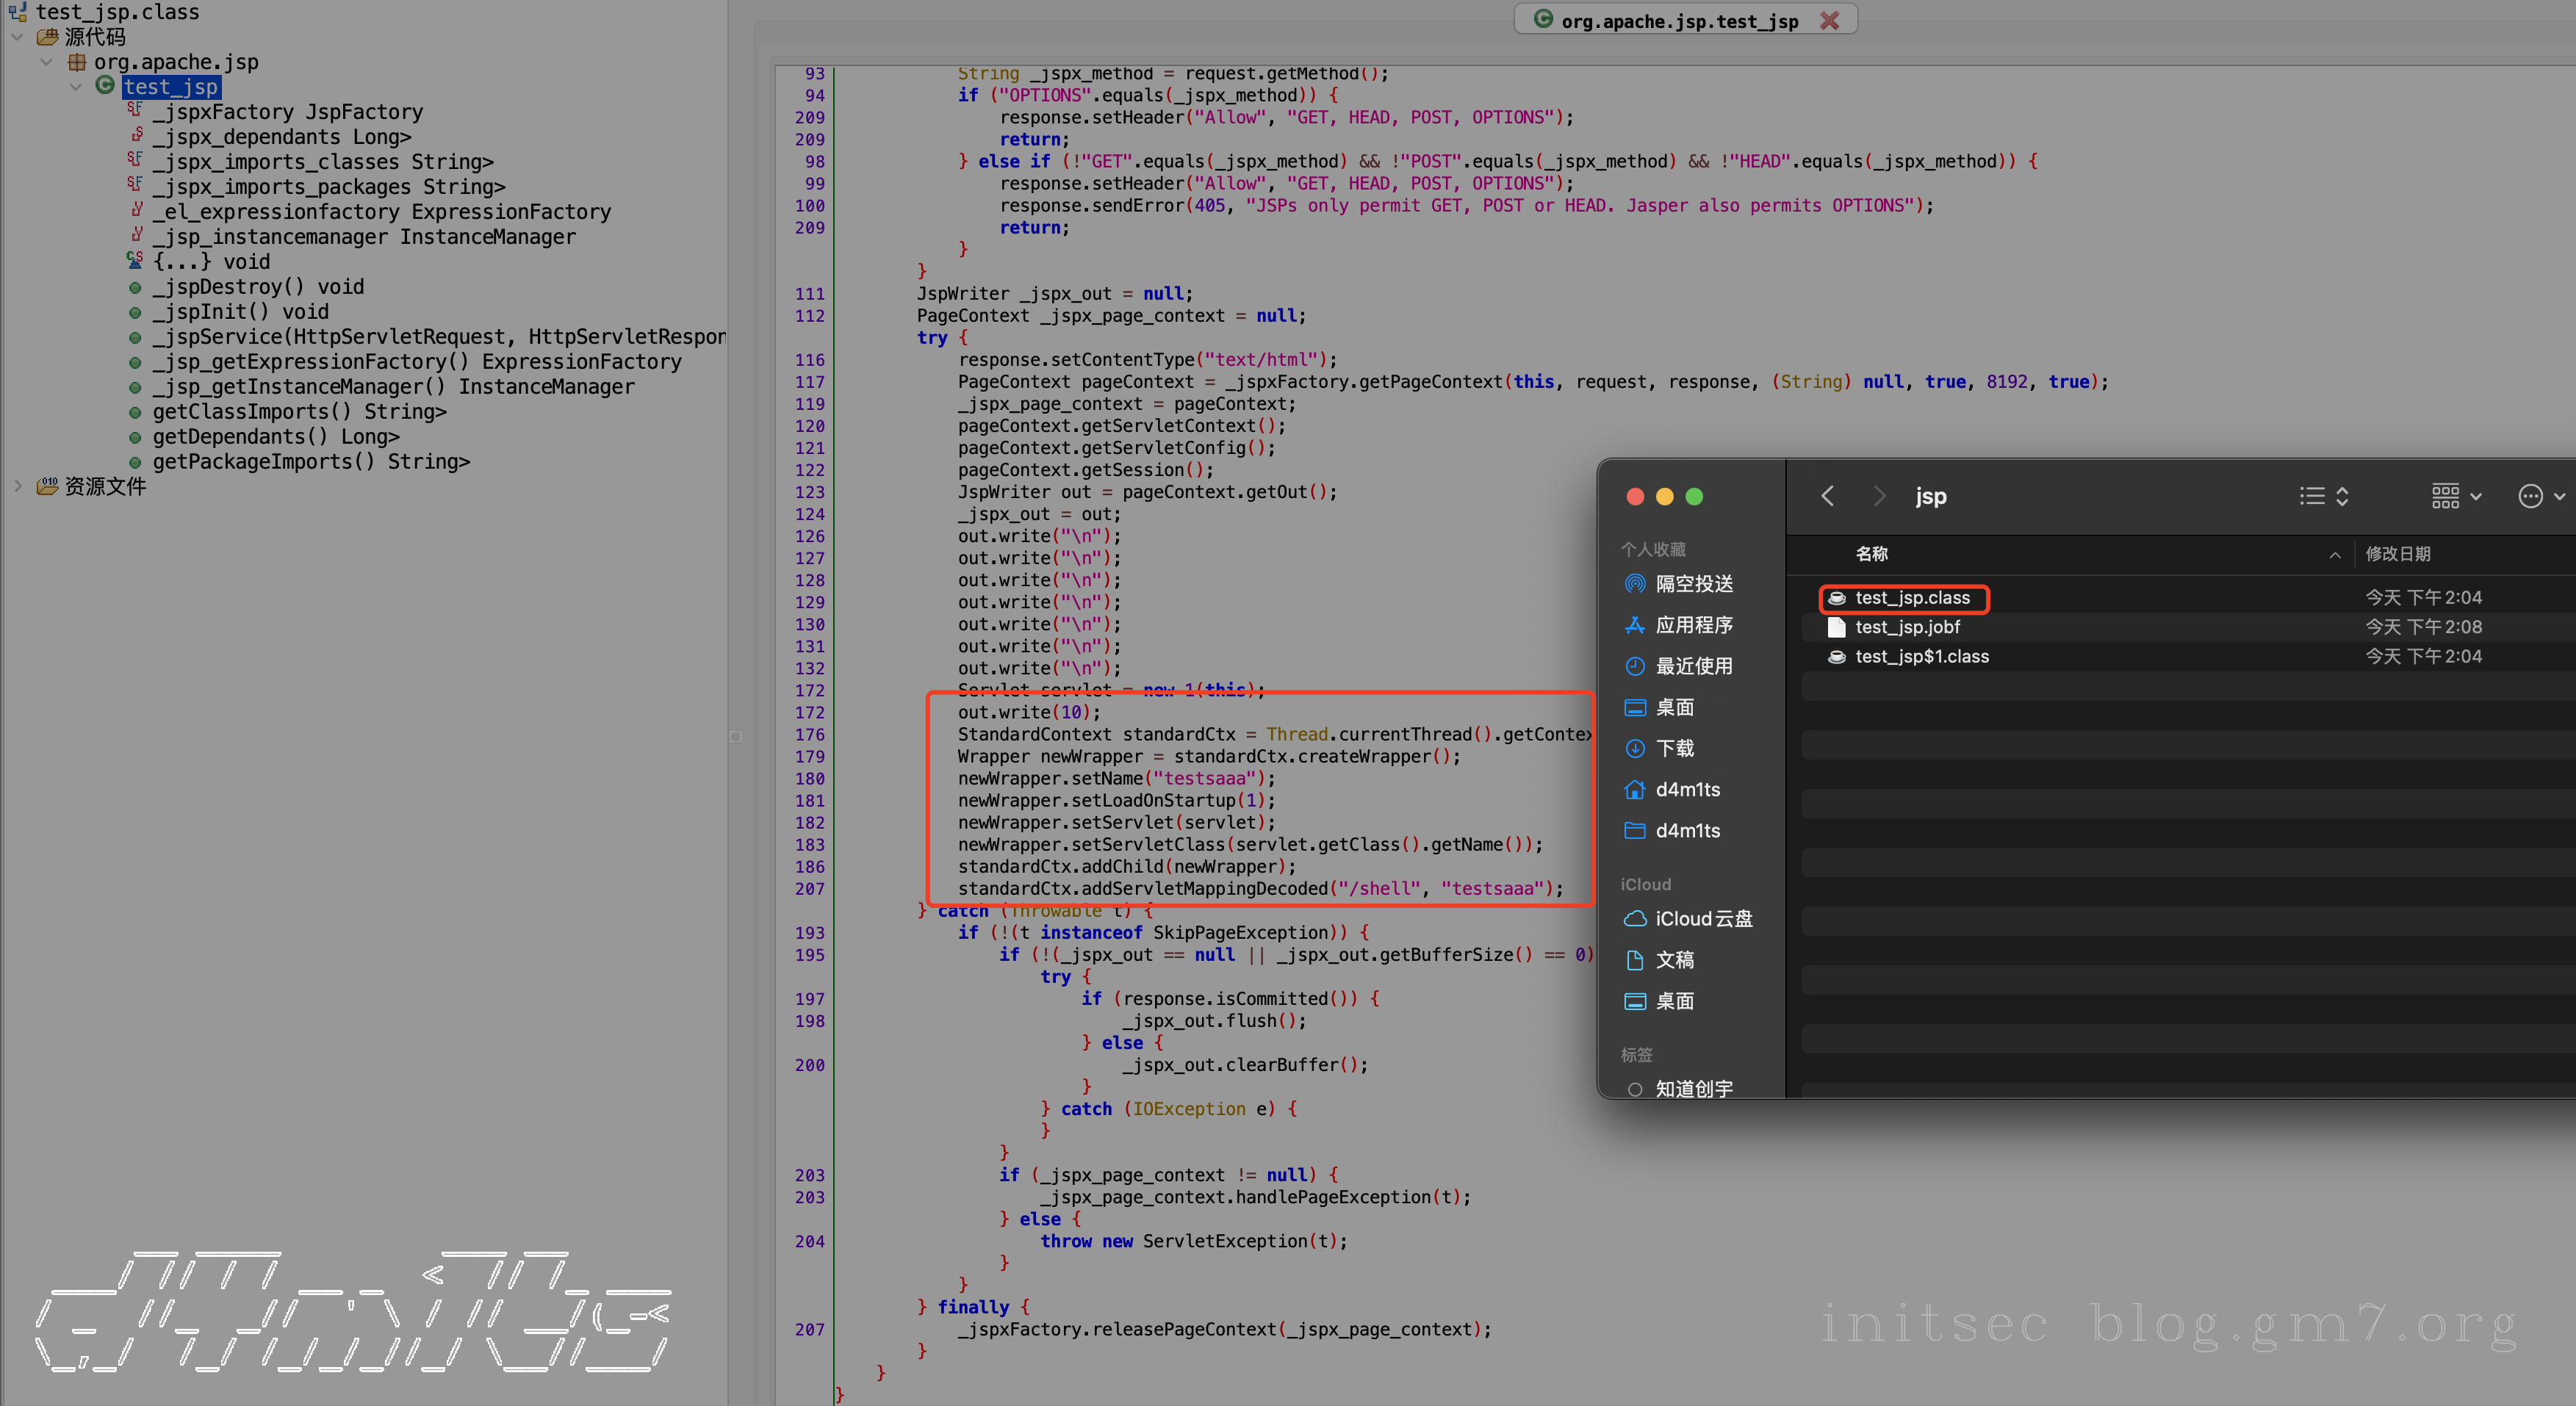Open the _jspInit() void method
The height and width of the screenshot is (1406, 2576).
click(x=240, y=312)
